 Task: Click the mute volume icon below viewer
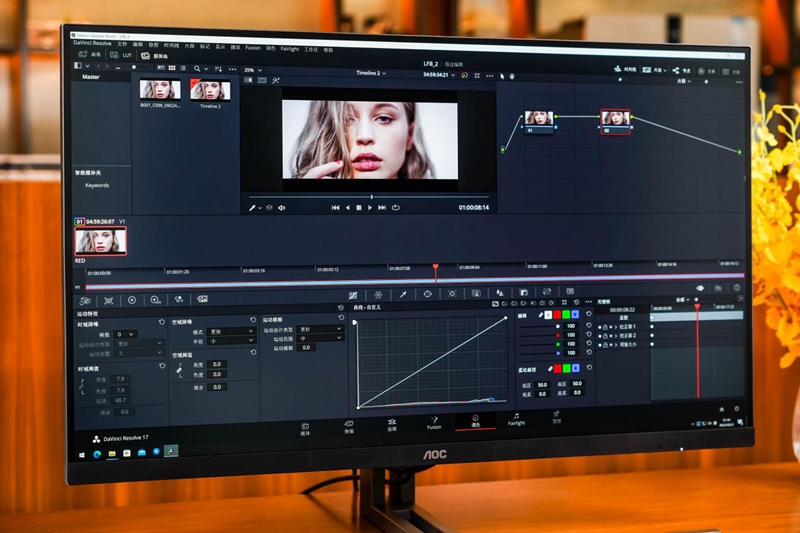coord(282,207)
